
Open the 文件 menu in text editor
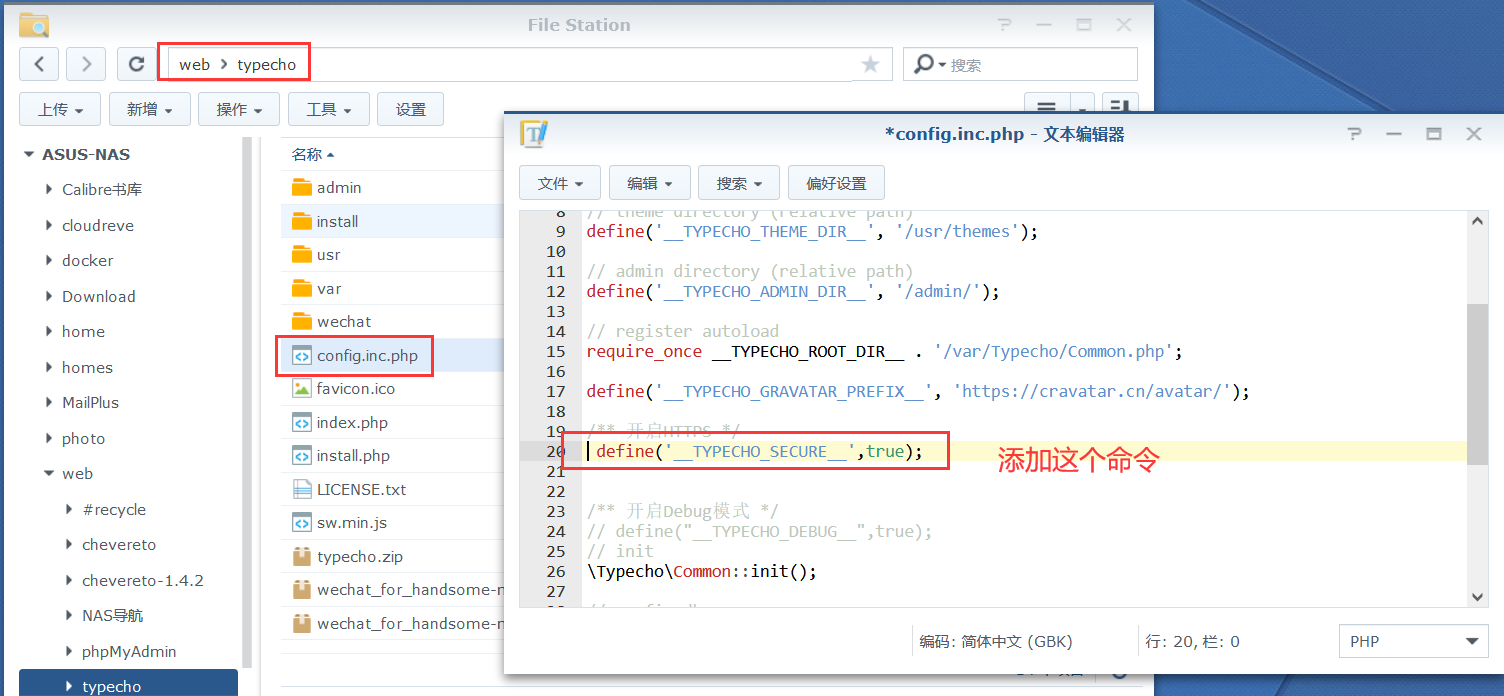pyautogui.click(x=559, y=184)
